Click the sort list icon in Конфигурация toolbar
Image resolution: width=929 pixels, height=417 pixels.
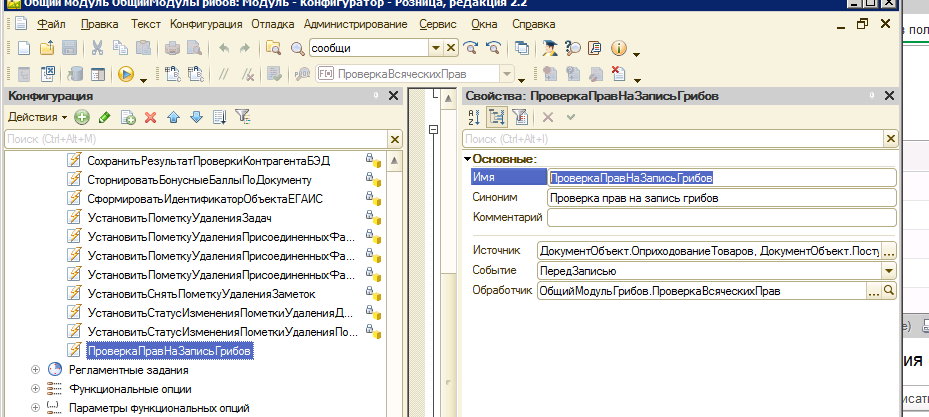[220, 117]
